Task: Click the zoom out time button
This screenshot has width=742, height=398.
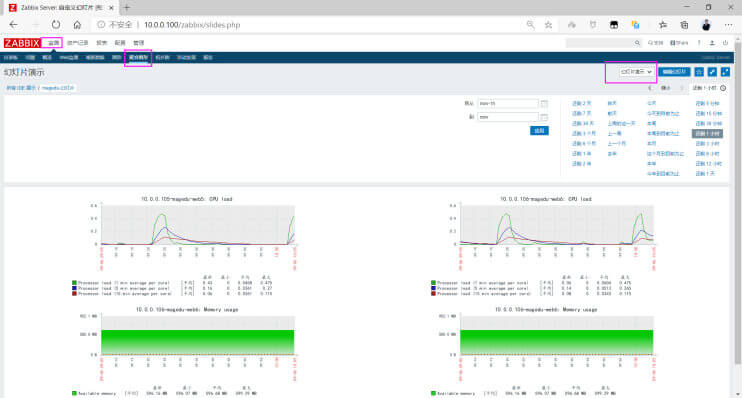Action: tap(666, 88)
